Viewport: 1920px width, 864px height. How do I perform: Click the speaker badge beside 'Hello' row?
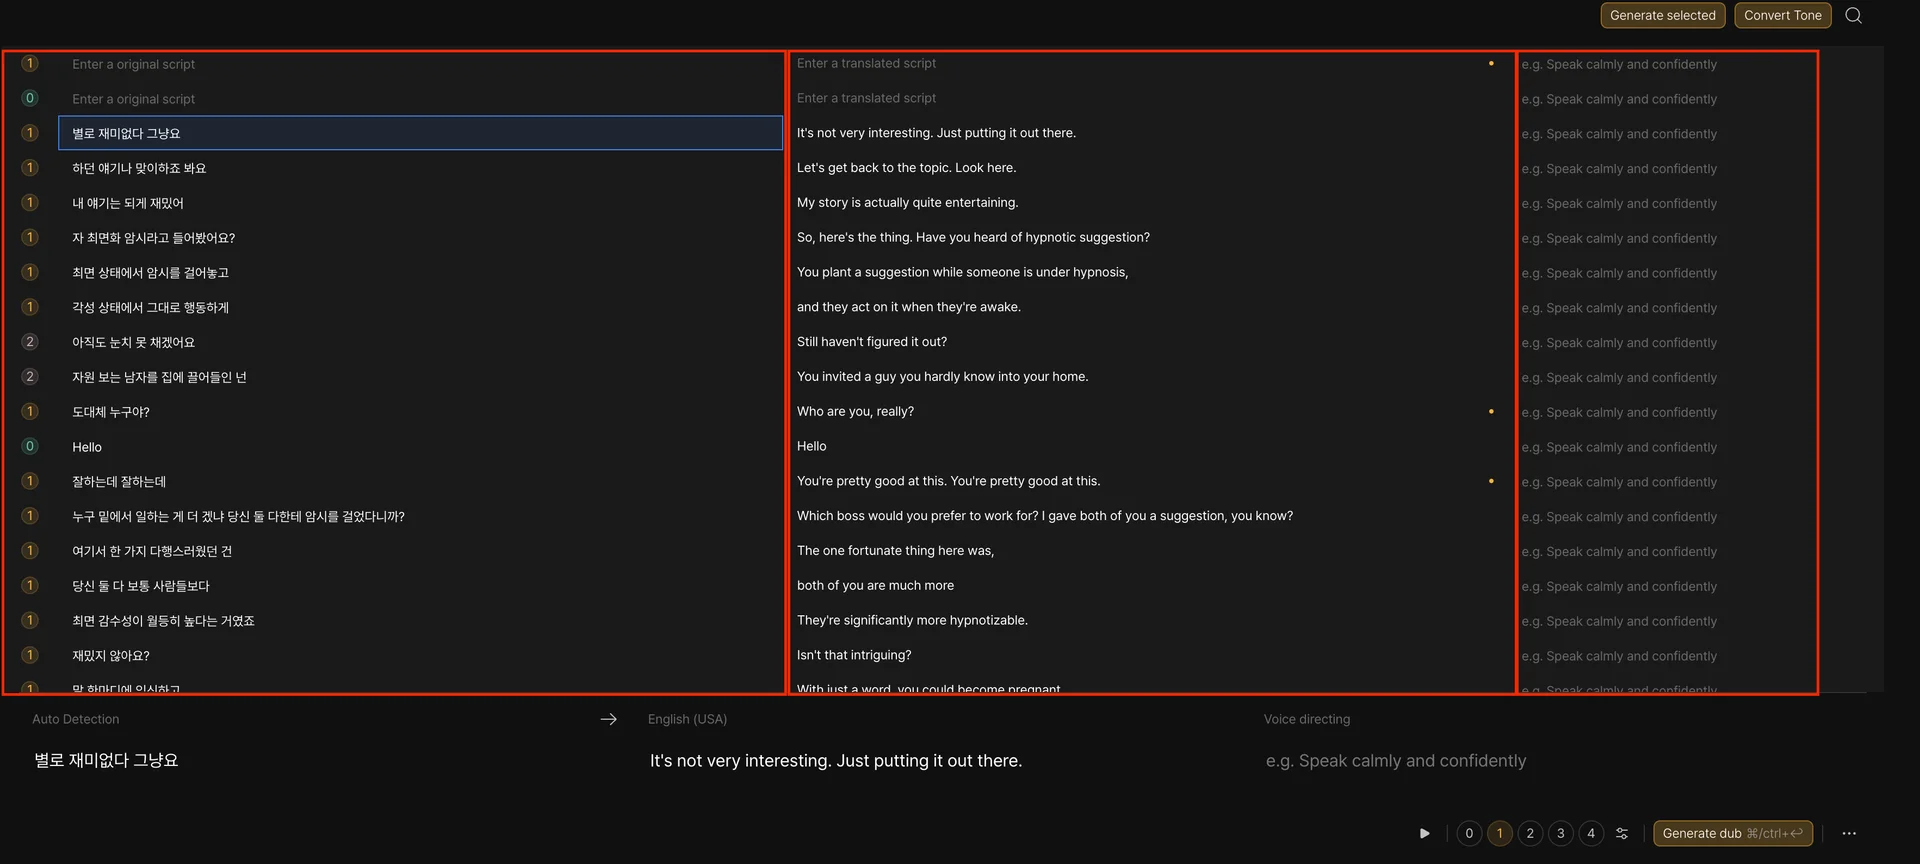(x=30, y=446)
